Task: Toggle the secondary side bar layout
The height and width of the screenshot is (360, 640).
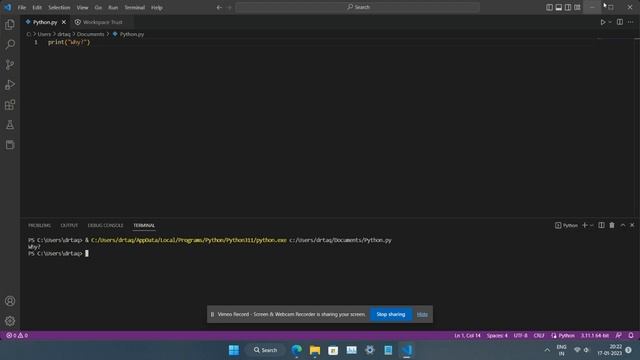Action: pyautogui.click(x=568, y=7)
